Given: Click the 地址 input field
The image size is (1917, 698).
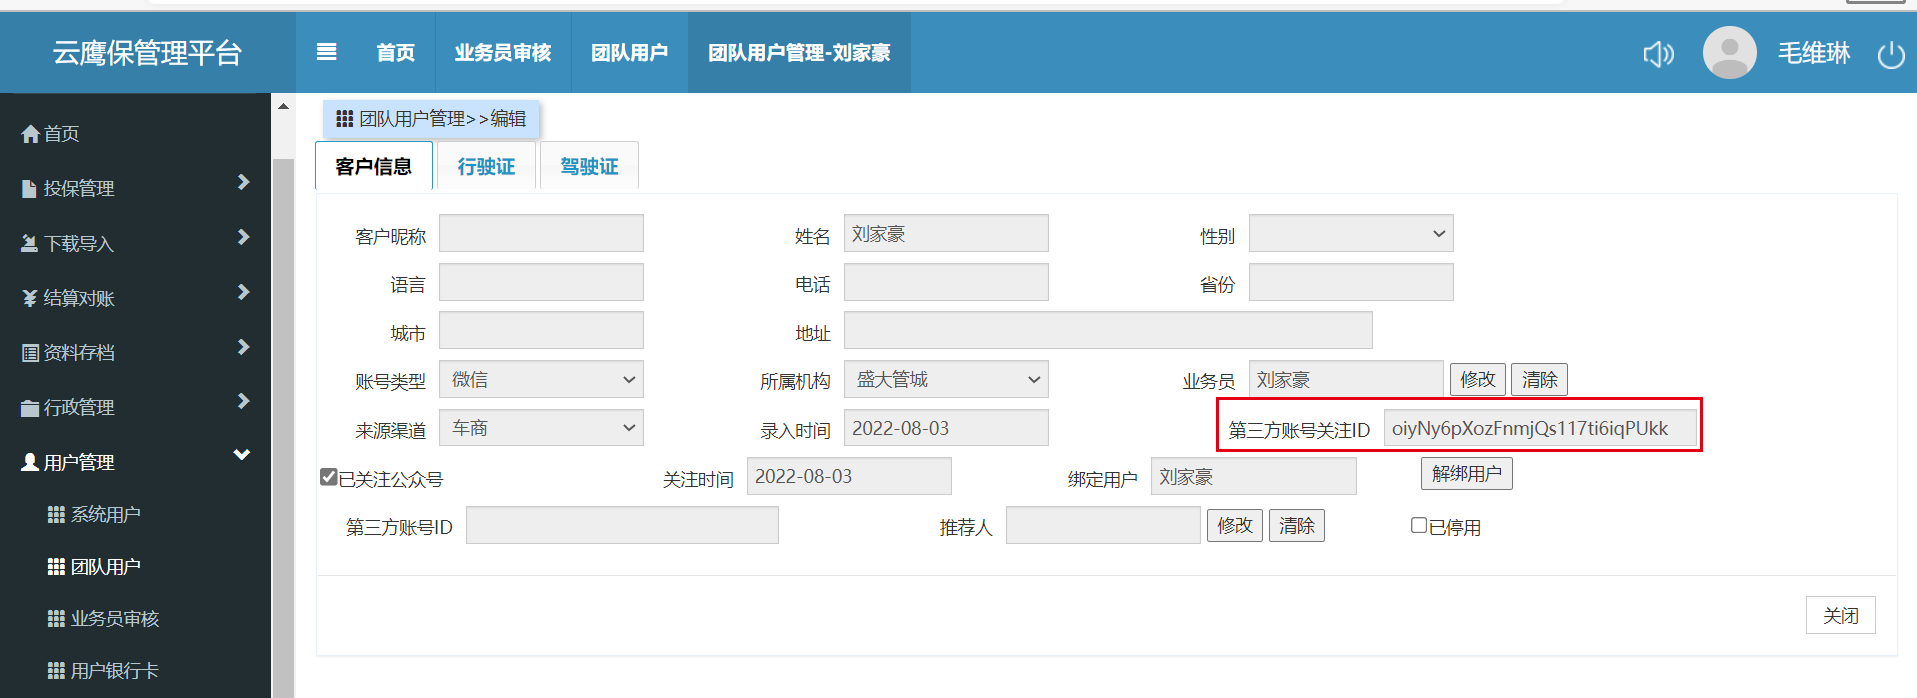Looking at the screenshot, I should click(x=1108, y=330).
